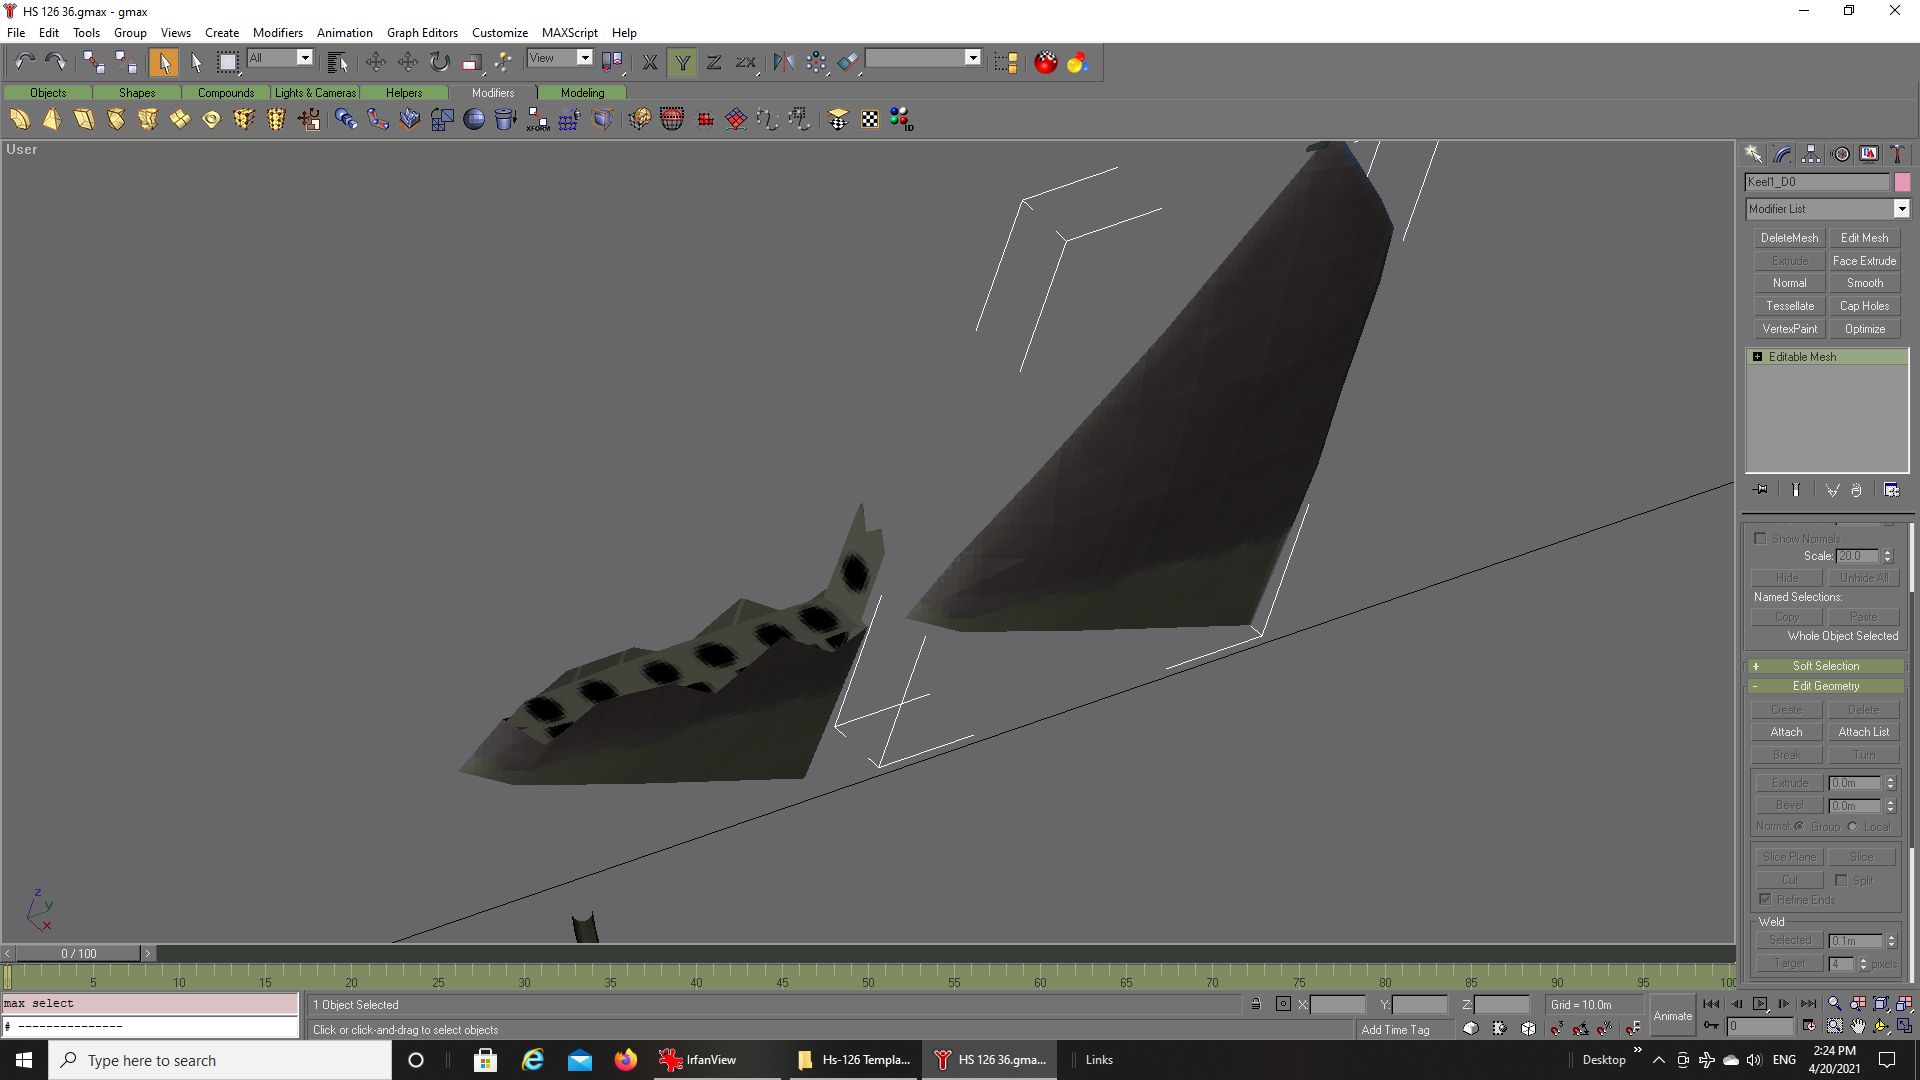Expand the Editable Mesh stack entry
The width and height of the screenshot is (1920, 1080).
(1757, 357)
